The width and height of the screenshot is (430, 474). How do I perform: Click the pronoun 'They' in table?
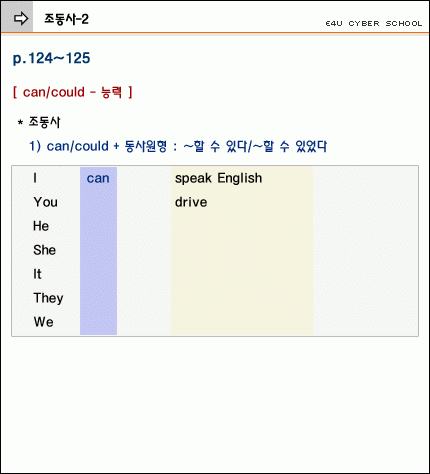pyautogui.click(x=49, y=298)
